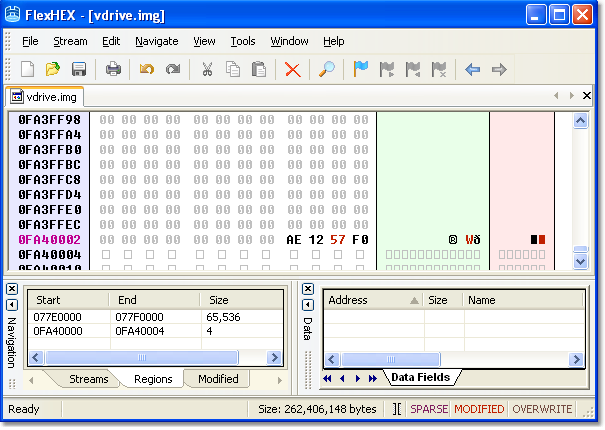Sort data fields by the Address column header
Viewport: 605px width, 430px height.
[x=373, y=300]
